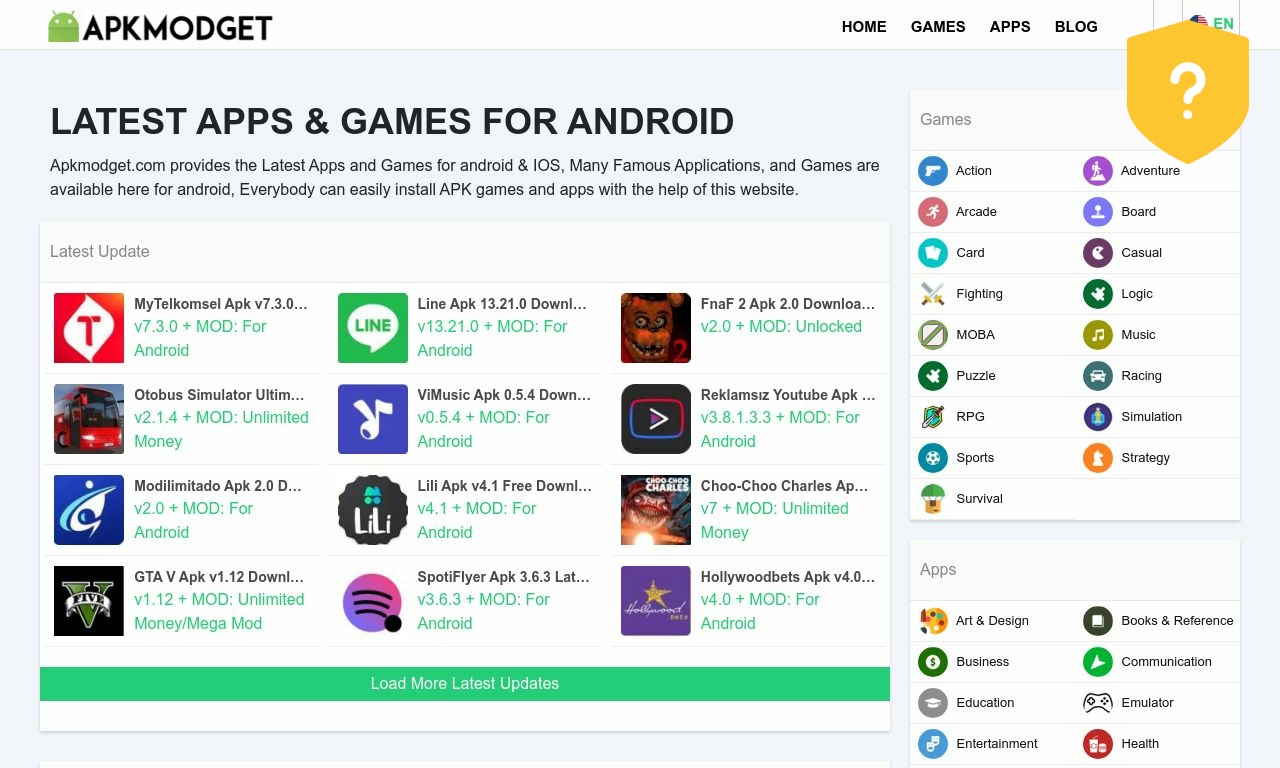This screenshot has width=1280, height=768.
Task: Open Line Apk 13.21.0 download link
Action: 503,304
